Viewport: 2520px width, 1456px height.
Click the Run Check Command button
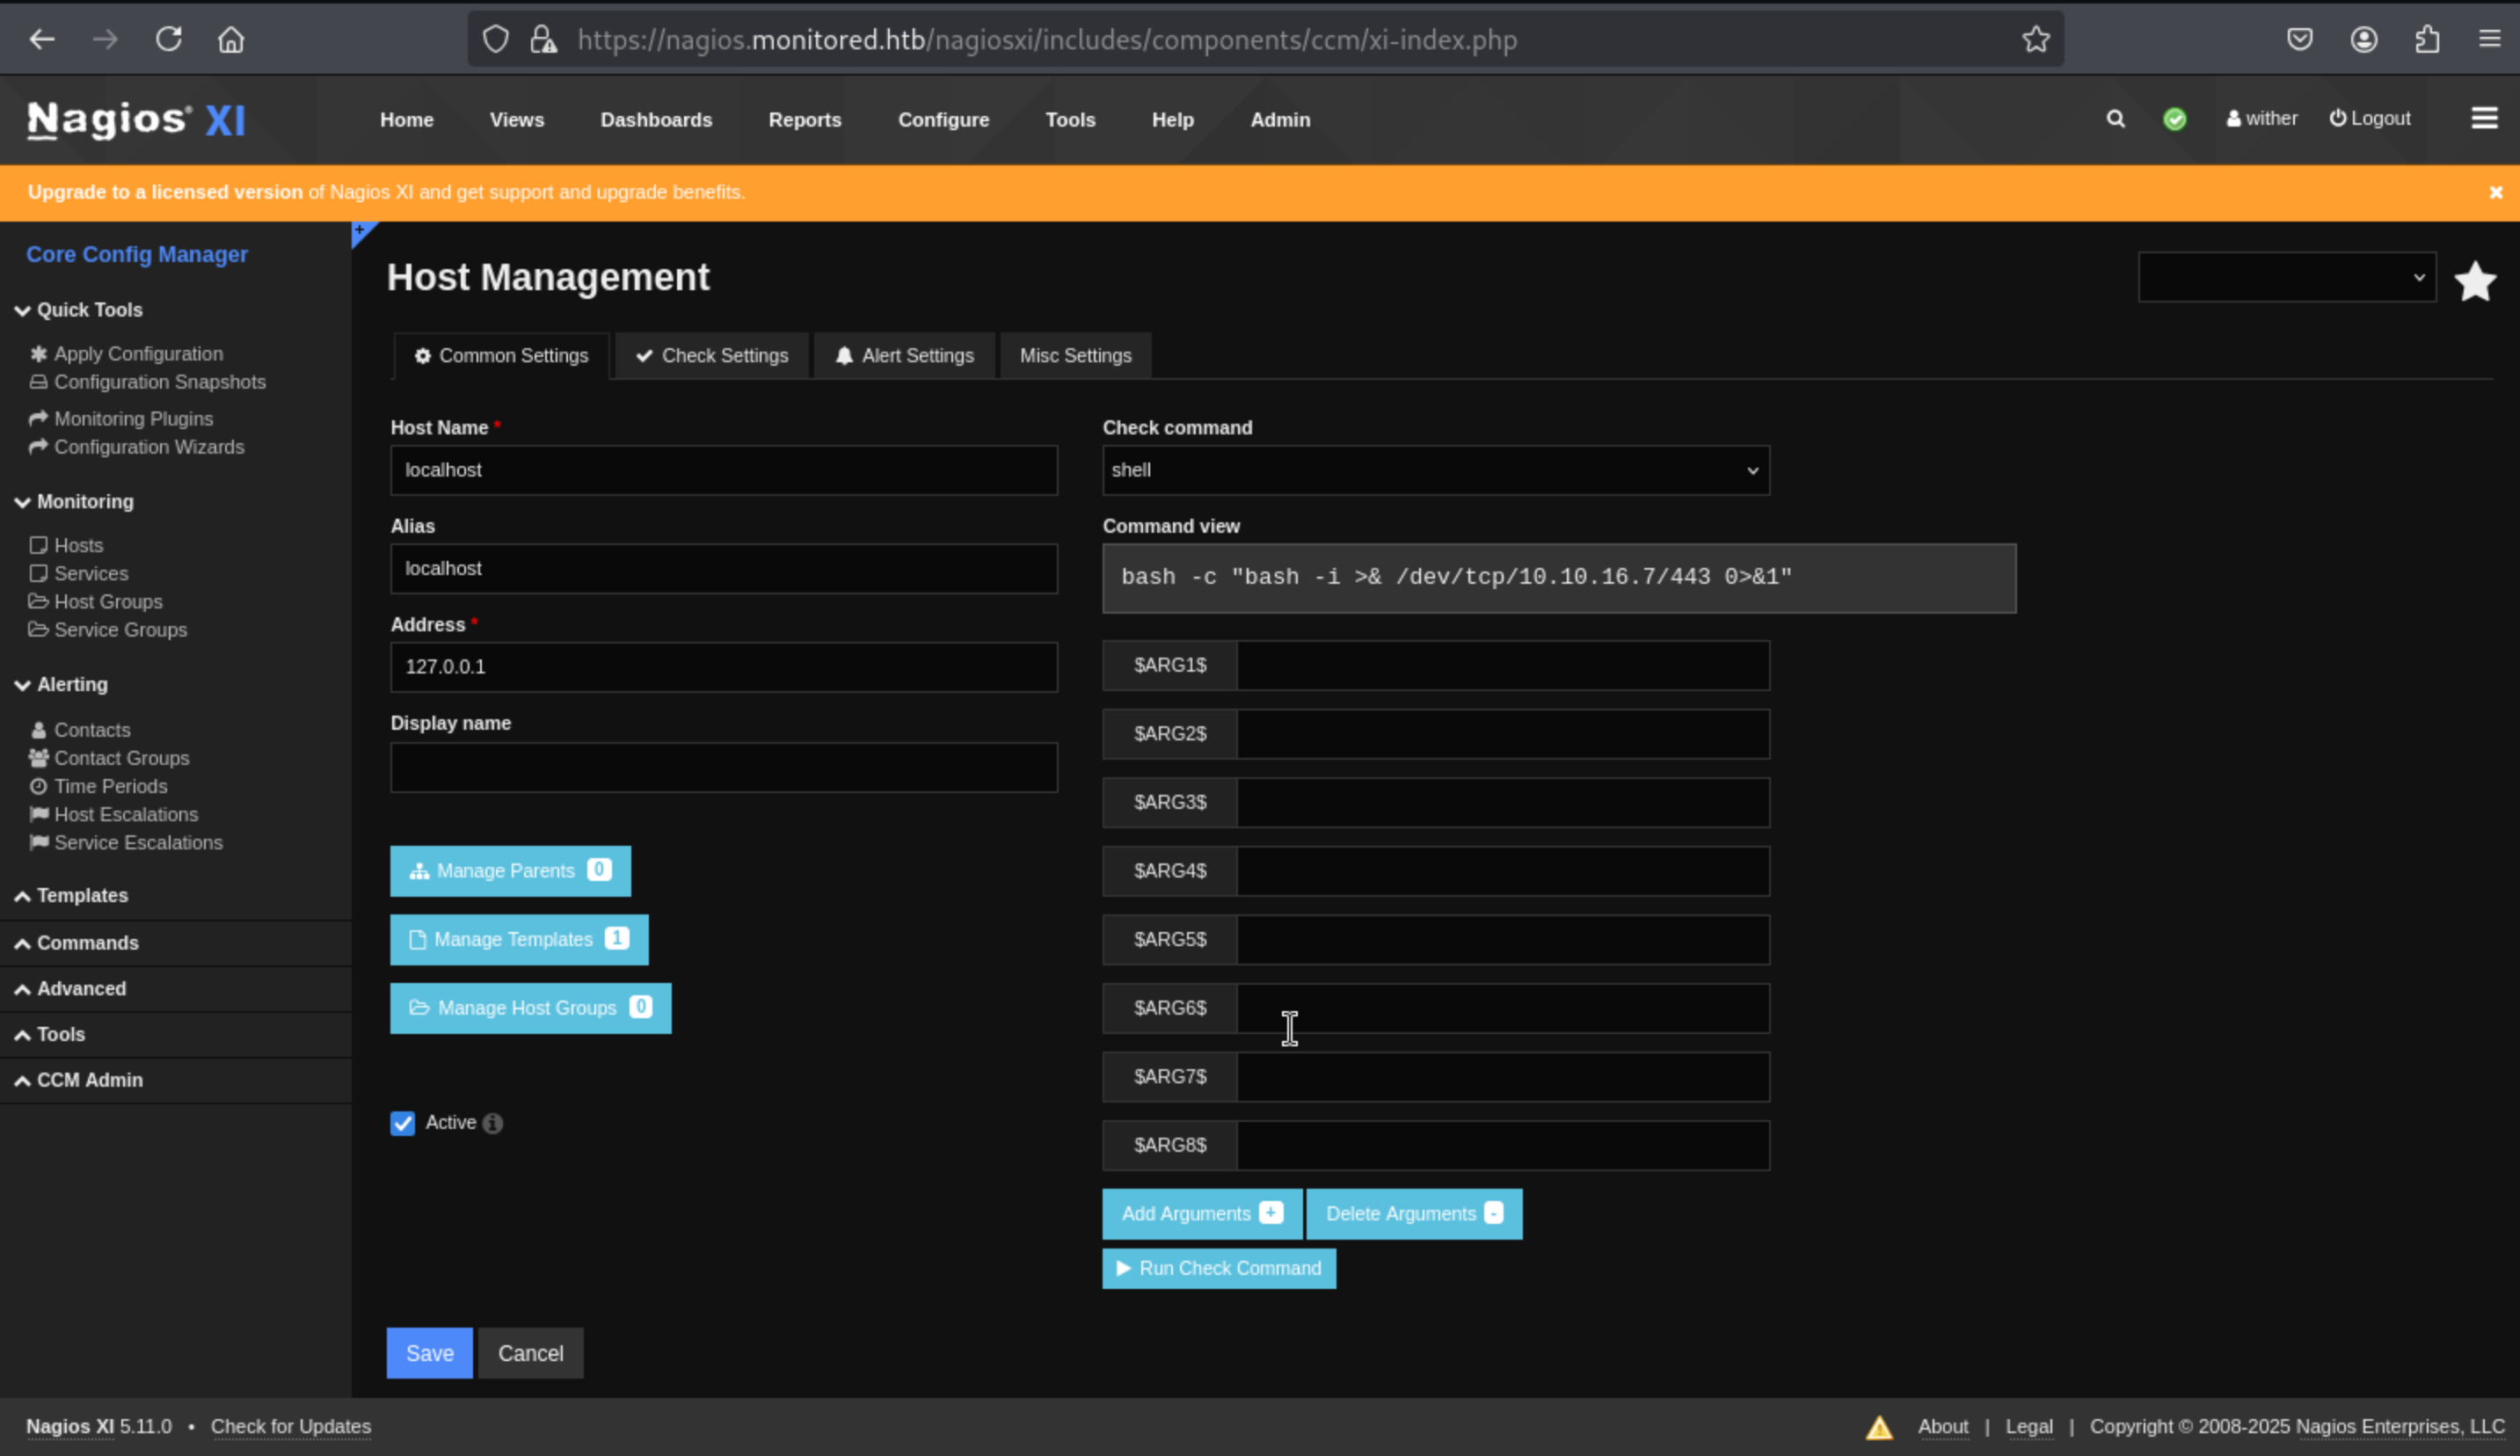(1218, 1268)
